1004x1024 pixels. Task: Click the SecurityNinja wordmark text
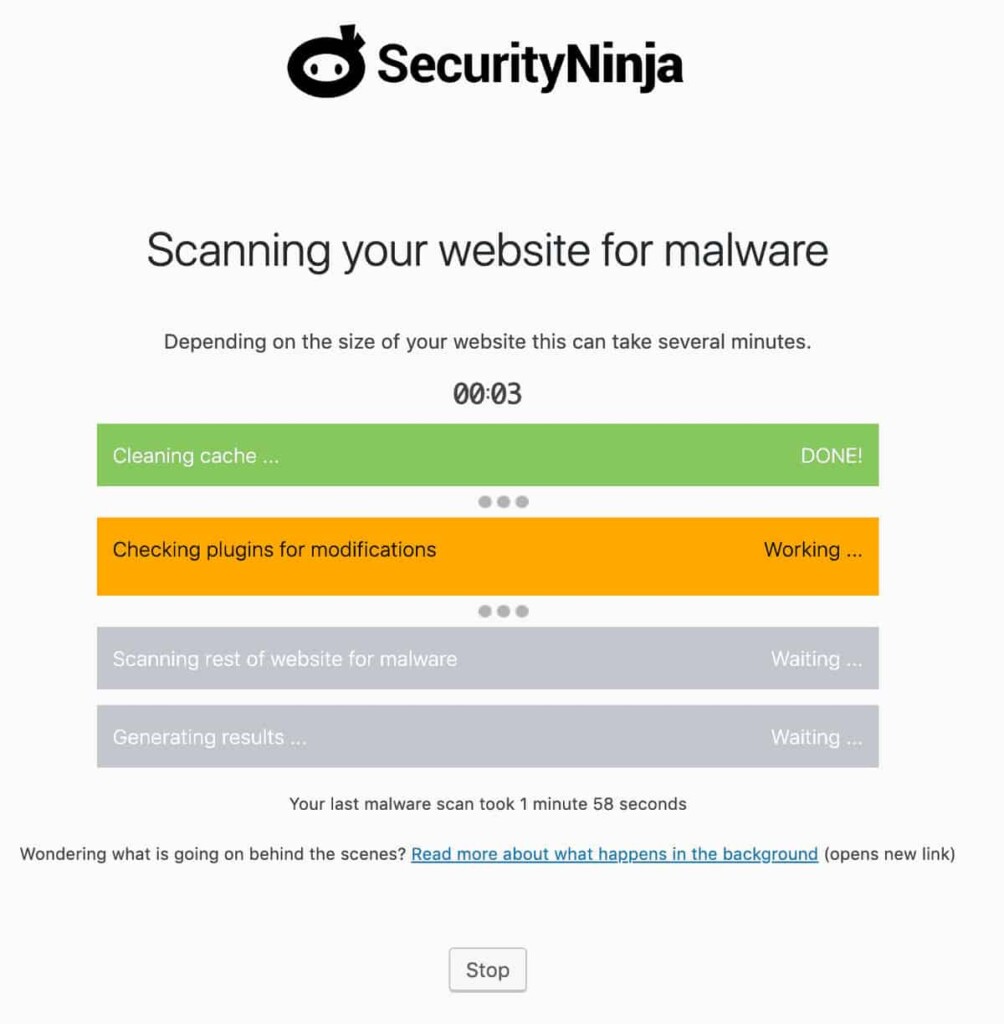click(x=528, y=62)
